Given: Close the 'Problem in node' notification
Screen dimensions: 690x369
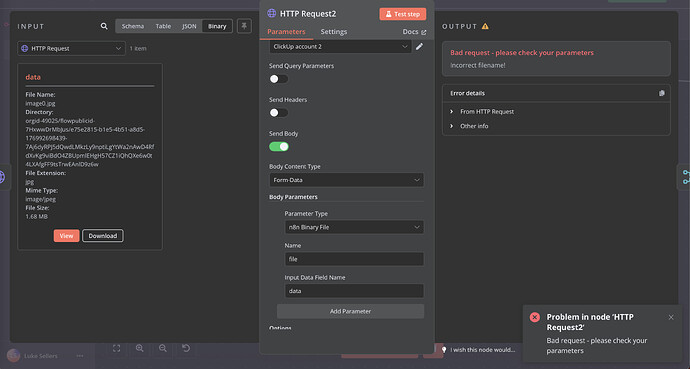Looking at the screenshot, I should pos(671,317).
